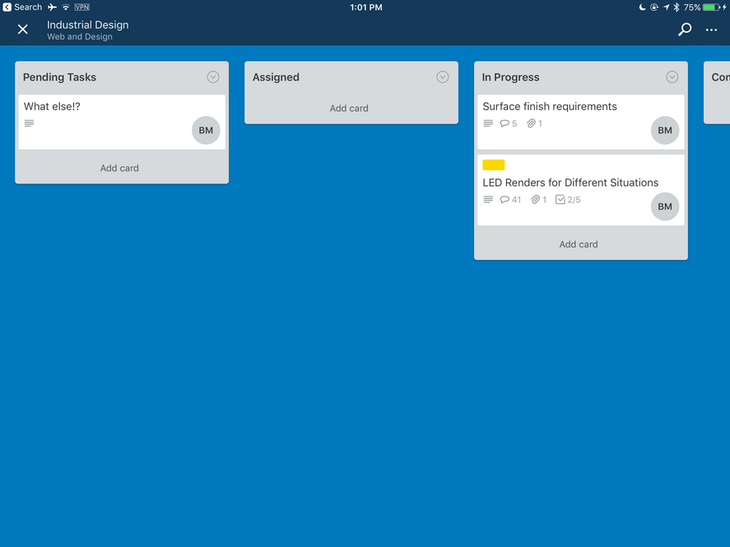Click comments icon showing 41 on LED Renders
The image size is (730, 547).
point(510,200)
